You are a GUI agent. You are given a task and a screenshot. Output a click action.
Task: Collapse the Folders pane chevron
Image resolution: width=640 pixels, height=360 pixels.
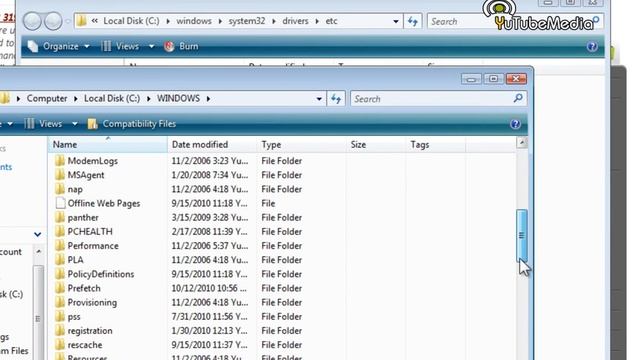pos(38,234)
